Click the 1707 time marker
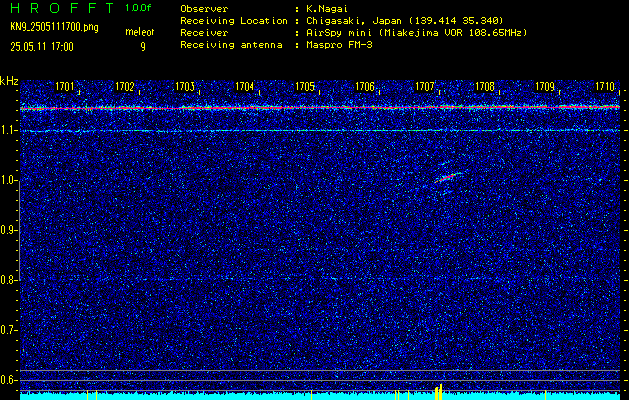This screenshot has height=400, width=629. pyautogui.click(x=425, y=86)
